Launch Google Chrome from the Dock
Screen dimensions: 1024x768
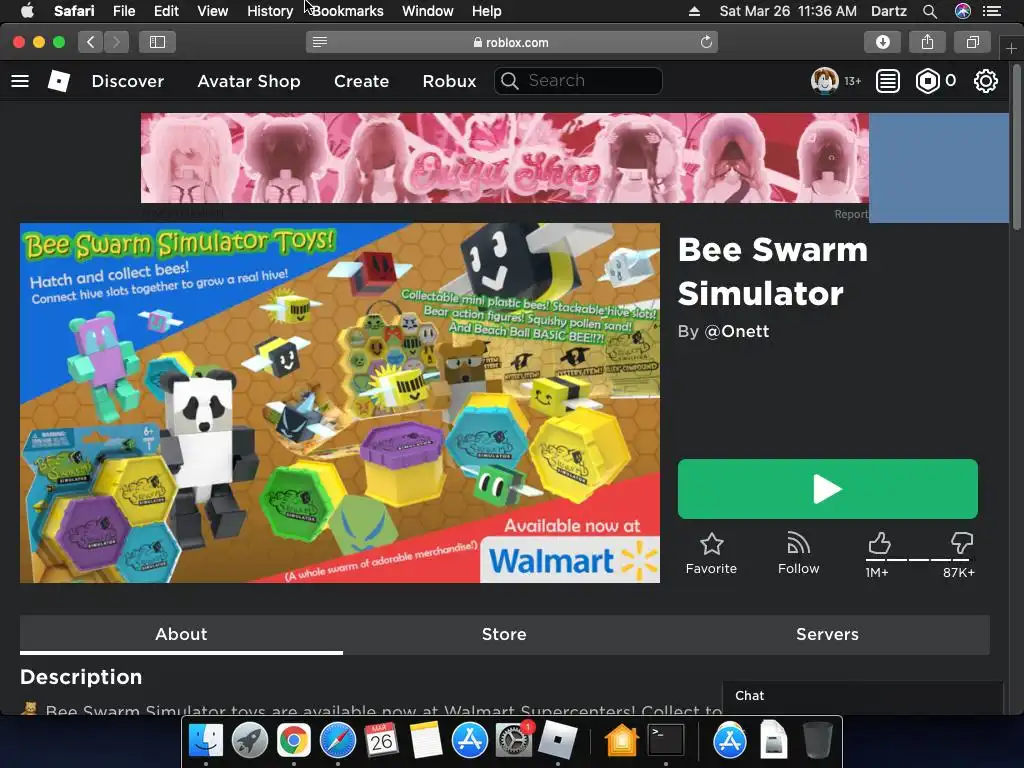(293, 741)
